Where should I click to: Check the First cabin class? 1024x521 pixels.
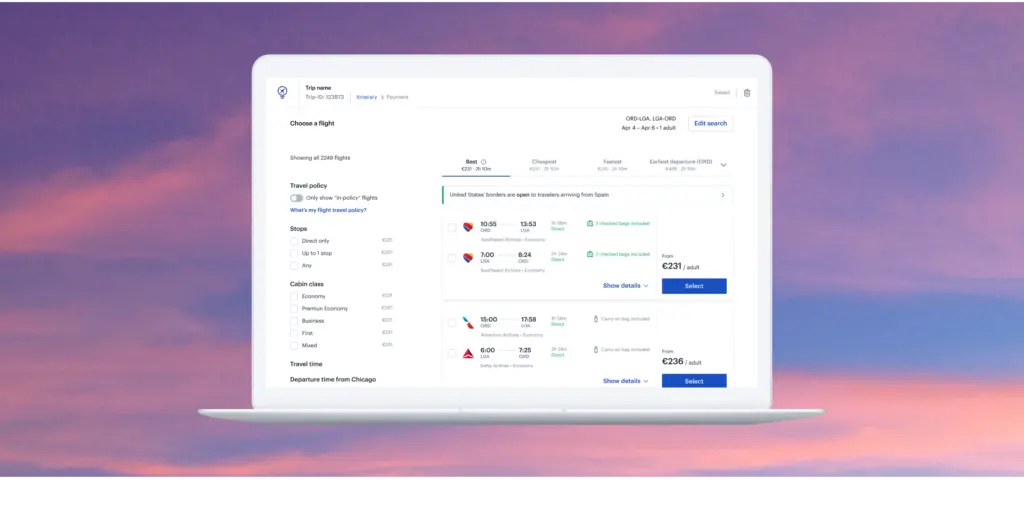click(294, 334)
